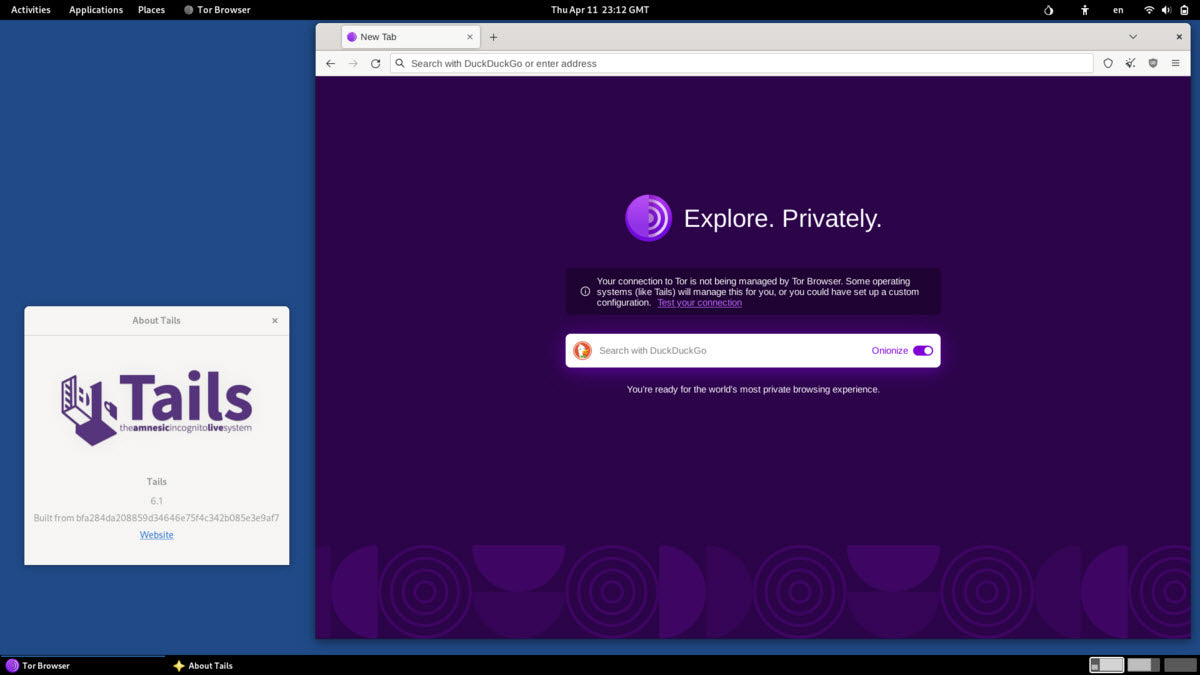Click the Test your connection link
This screenshot has height=675, width=1200.
point(699,302)
